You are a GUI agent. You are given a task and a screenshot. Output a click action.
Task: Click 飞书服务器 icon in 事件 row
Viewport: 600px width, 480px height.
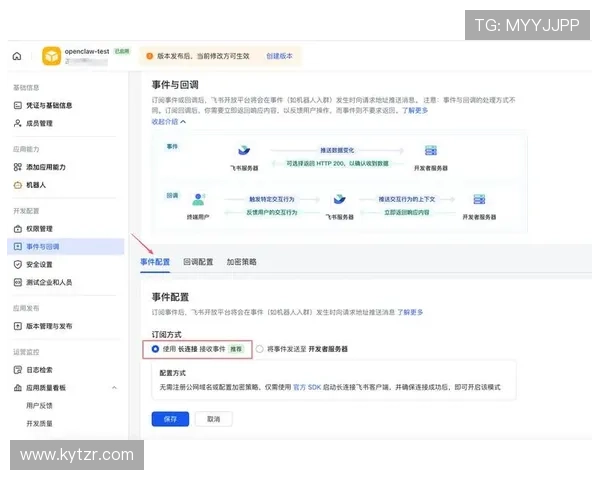(x=244, y=150)
